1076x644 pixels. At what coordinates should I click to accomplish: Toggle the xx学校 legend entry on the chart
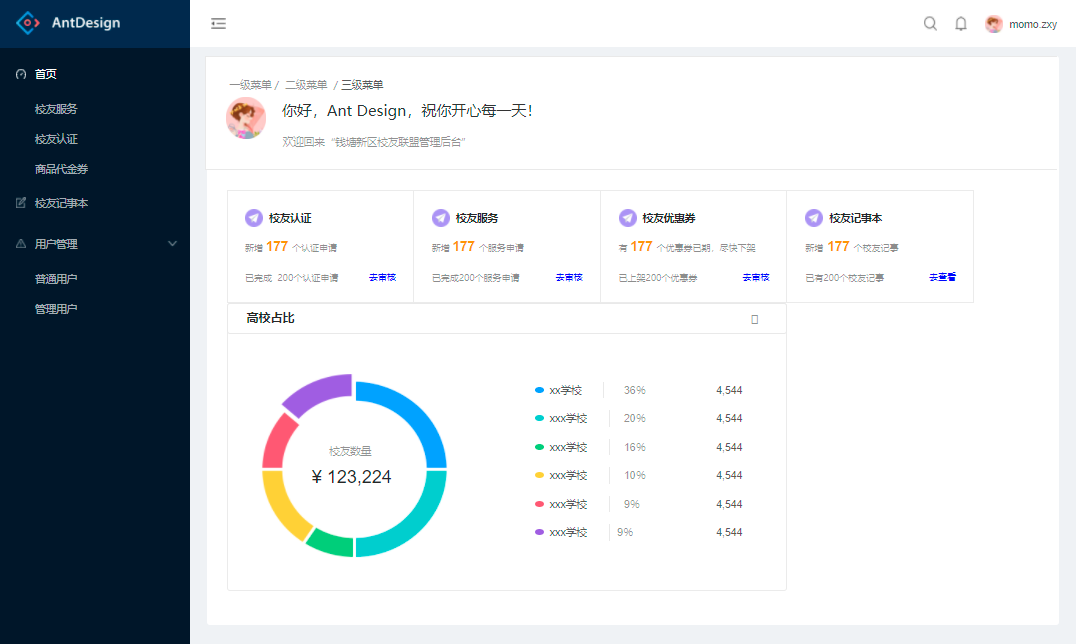pos(561,390)
